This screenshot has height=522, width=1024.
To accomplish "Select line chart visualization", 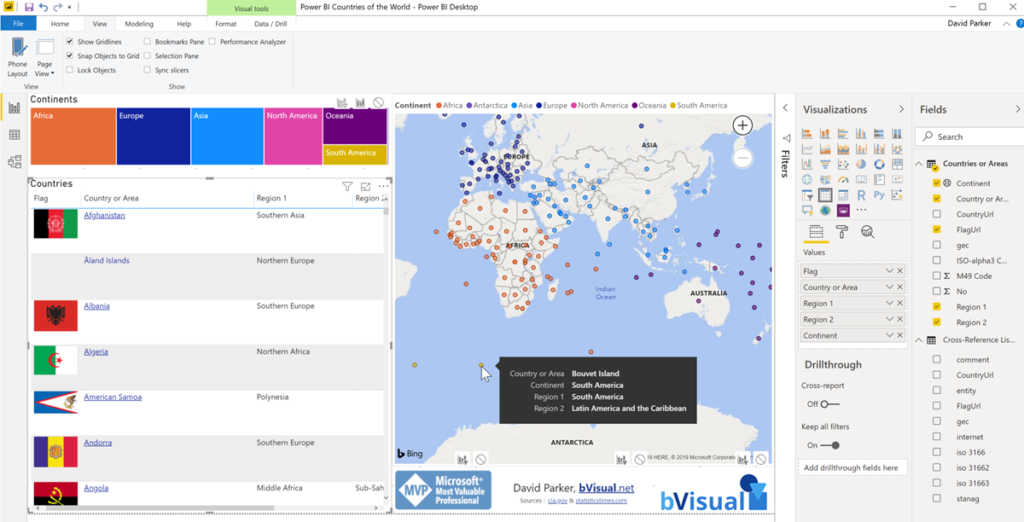I will coord(807,148).
